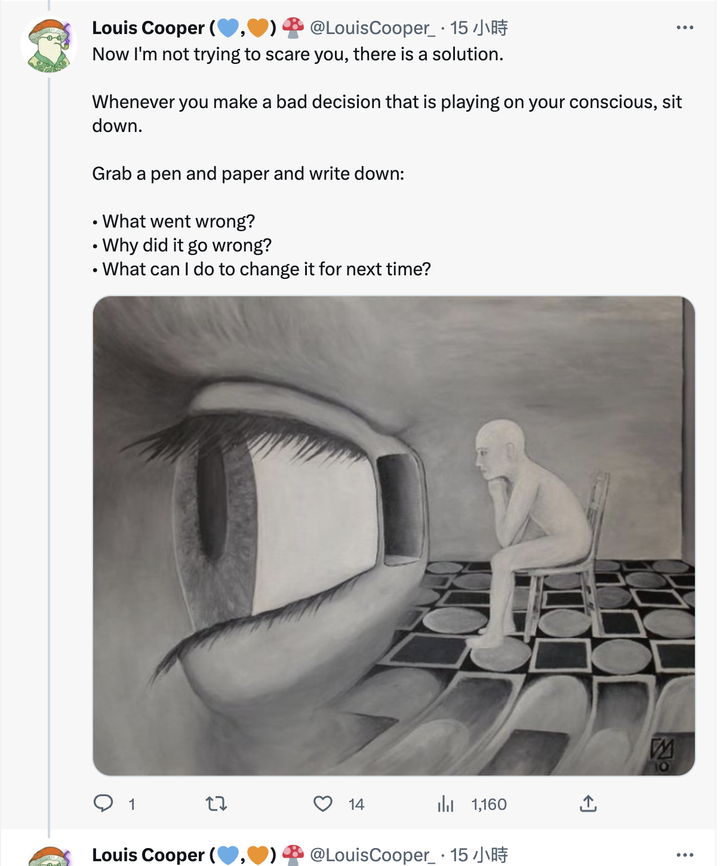720x866 pixels.
Task: Click the reply count showing 1
Action: (131, 804)
